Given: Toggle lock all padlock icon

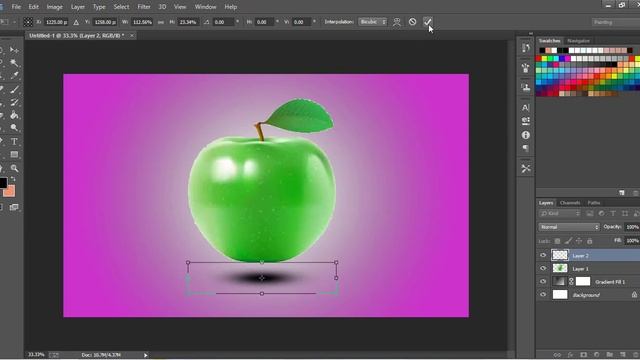Looking at the screenshot, I should click(x=589, y=241).
